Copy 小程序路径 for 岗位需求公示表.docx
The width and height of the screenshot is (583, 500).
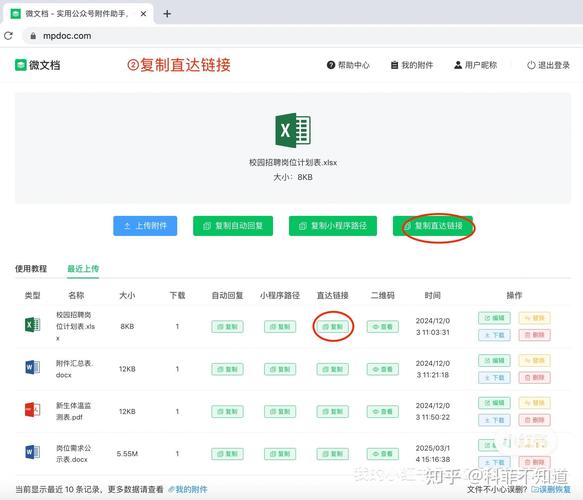[280, 454]
